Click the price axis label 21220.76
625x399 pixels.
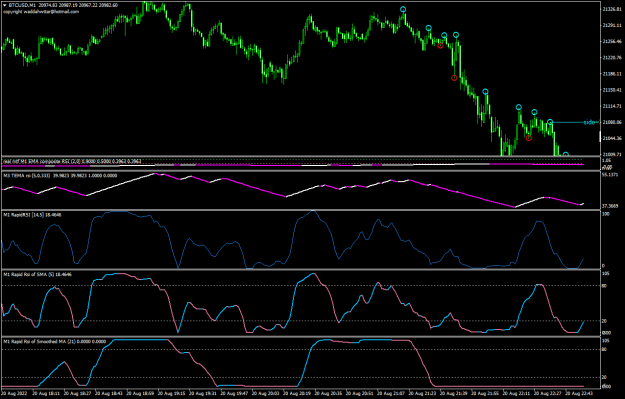click(x=612, y=57)
